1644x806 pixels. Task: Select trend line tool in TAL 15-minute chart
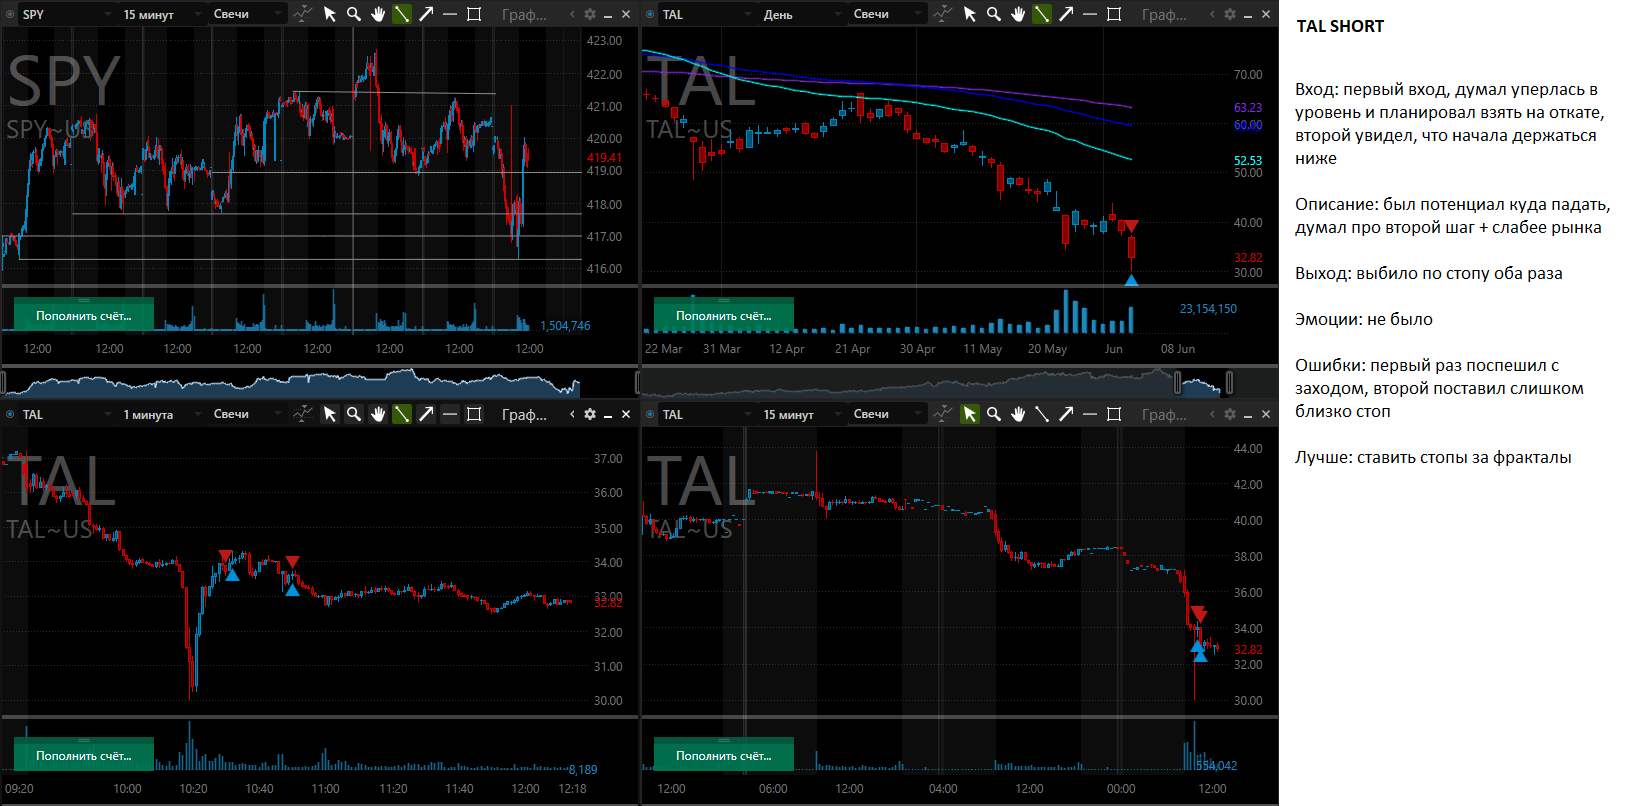point(1042,414)
